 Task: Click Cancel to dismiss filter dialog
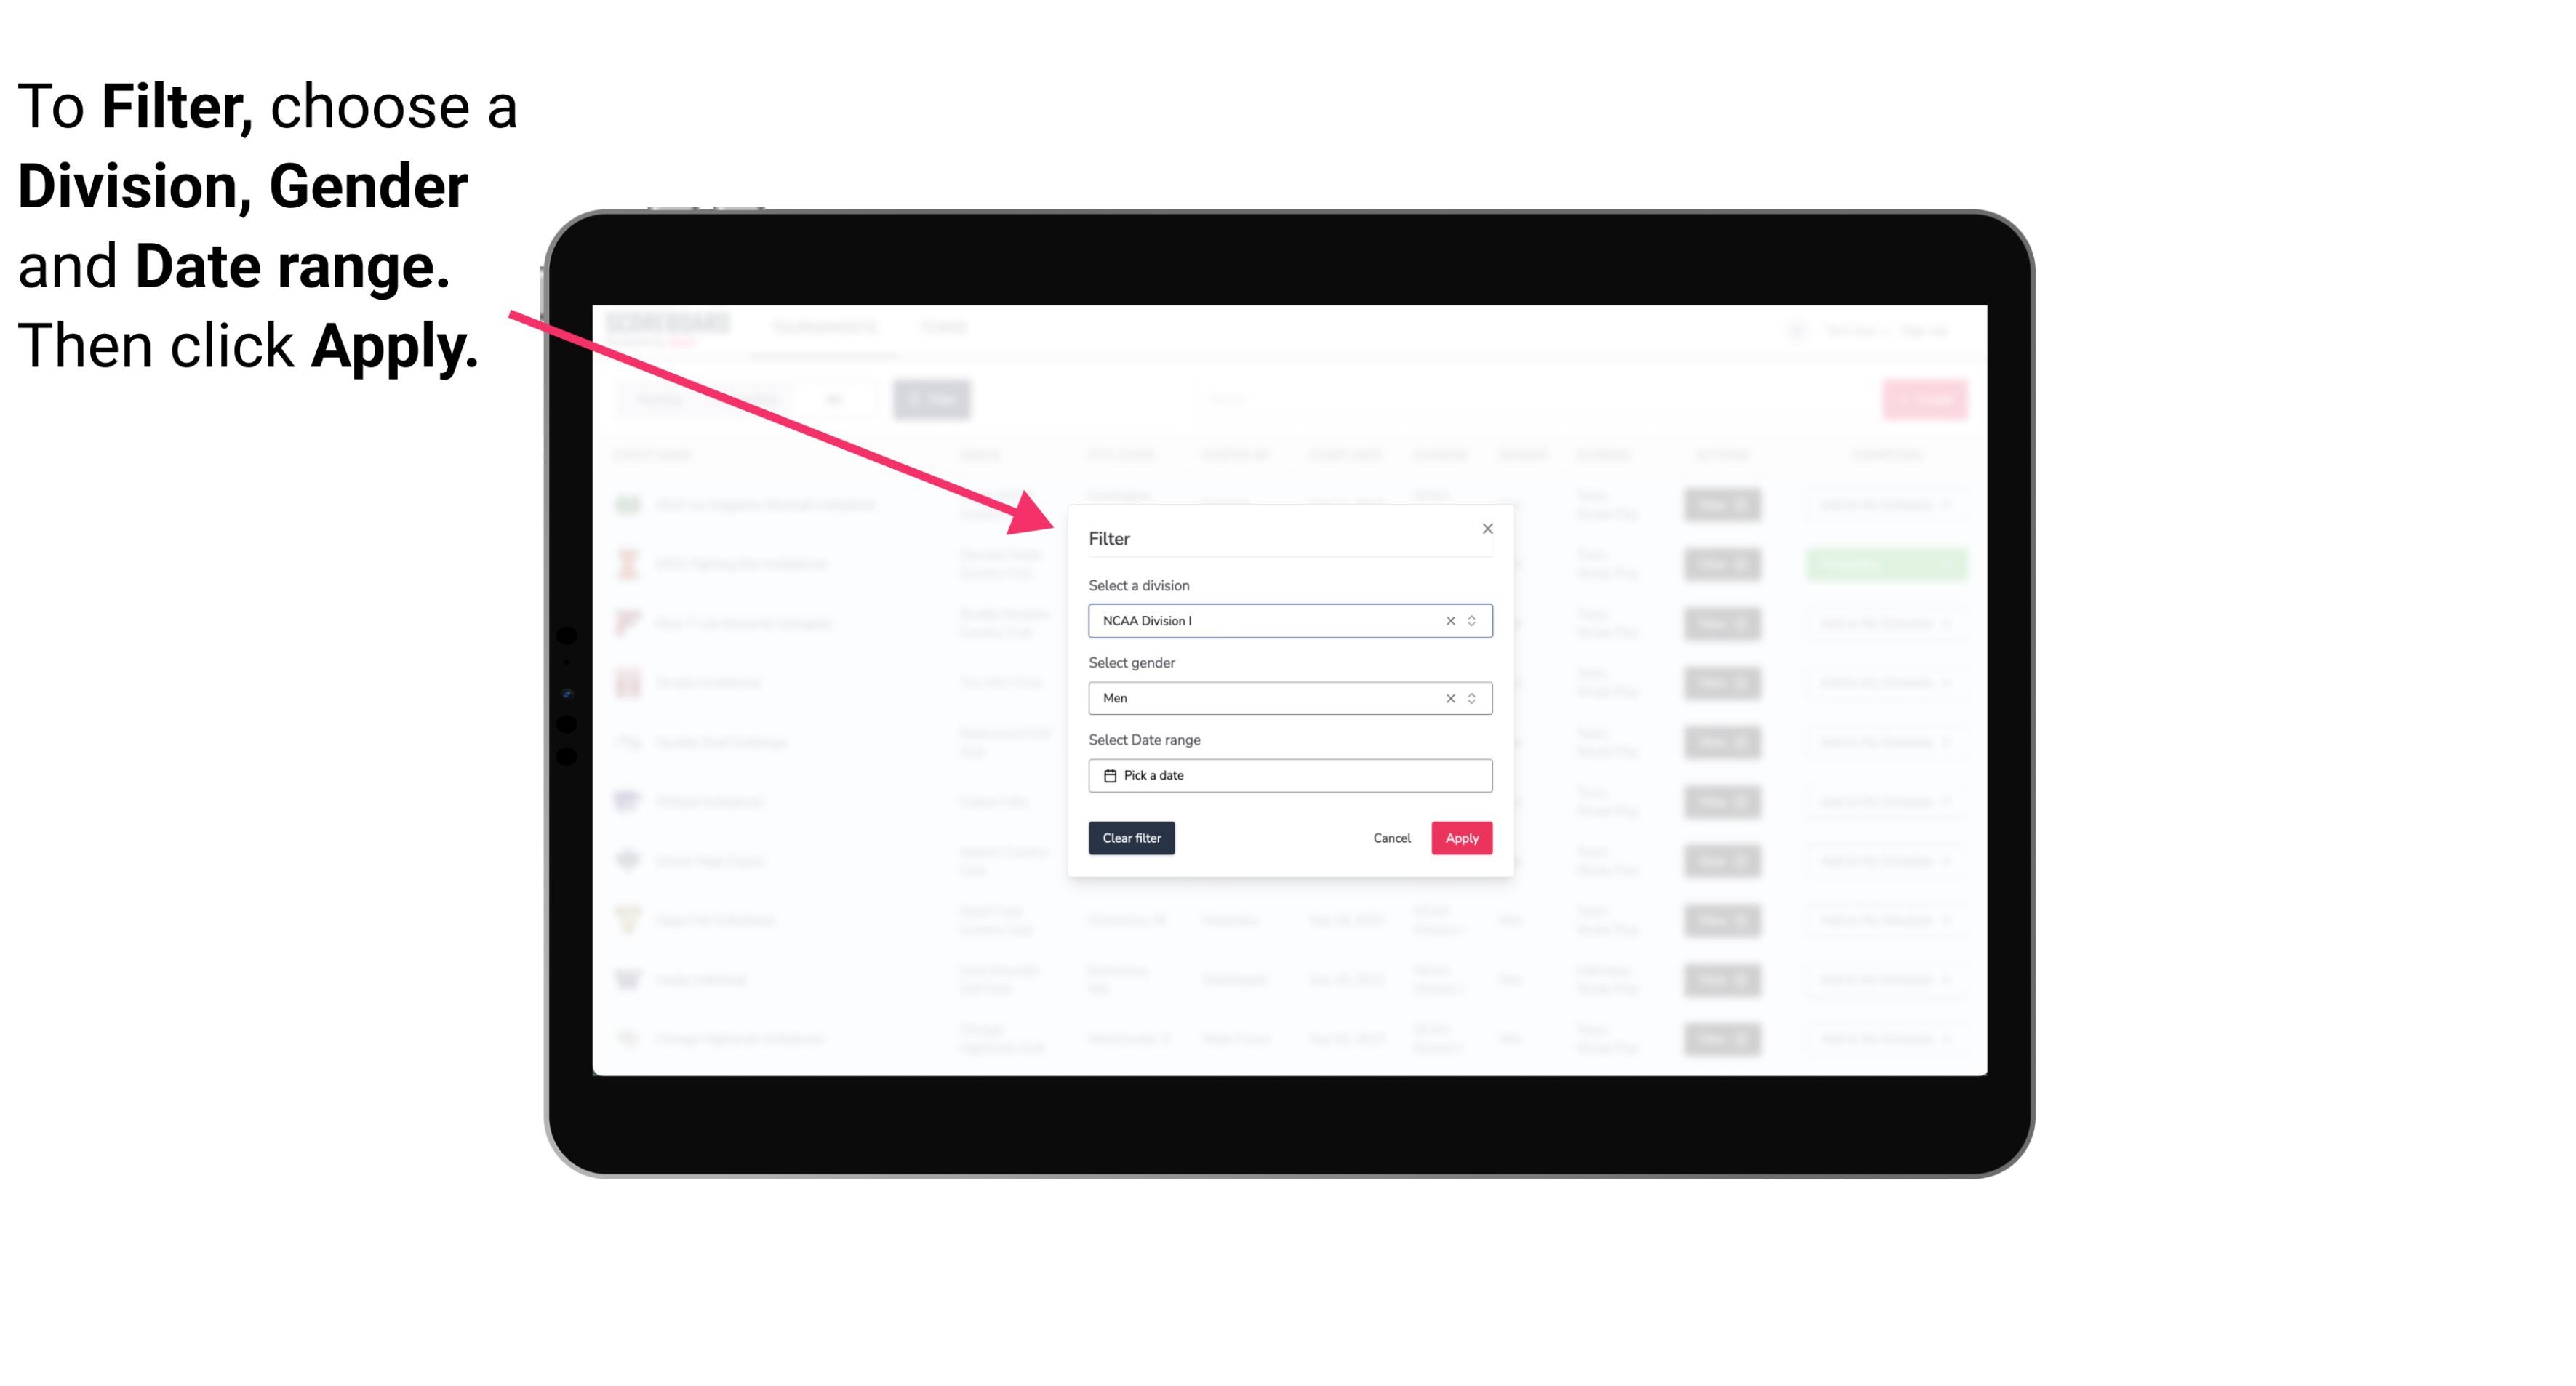point(1393,838)
